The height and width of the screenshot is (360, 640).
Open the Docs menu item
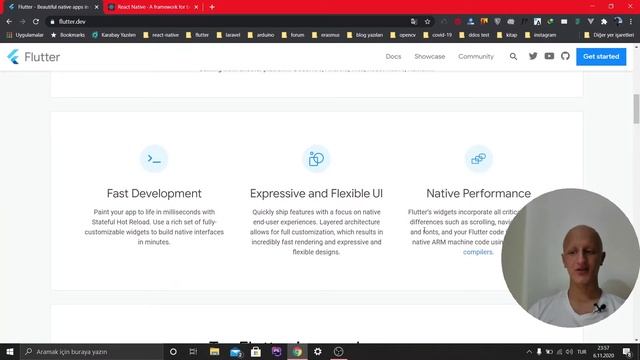click(x=393, y=57)
